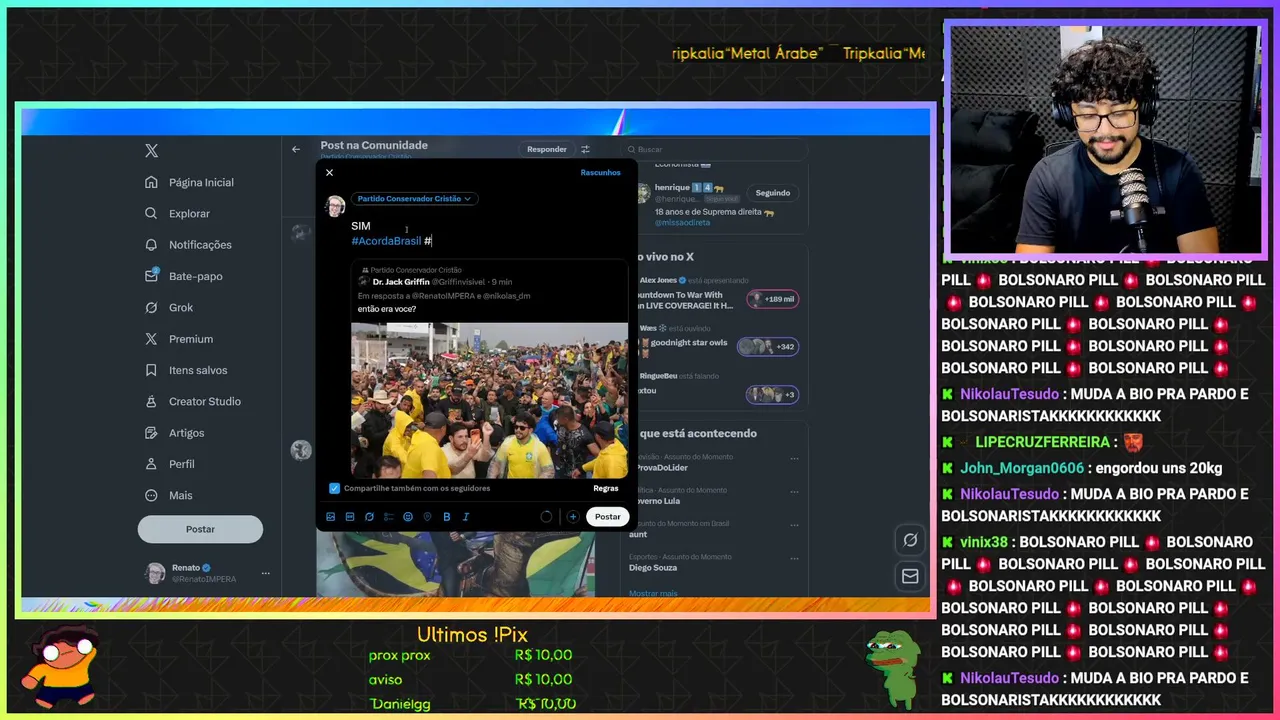Click the Dr. Jack Griffin author name

pos(401,282)
